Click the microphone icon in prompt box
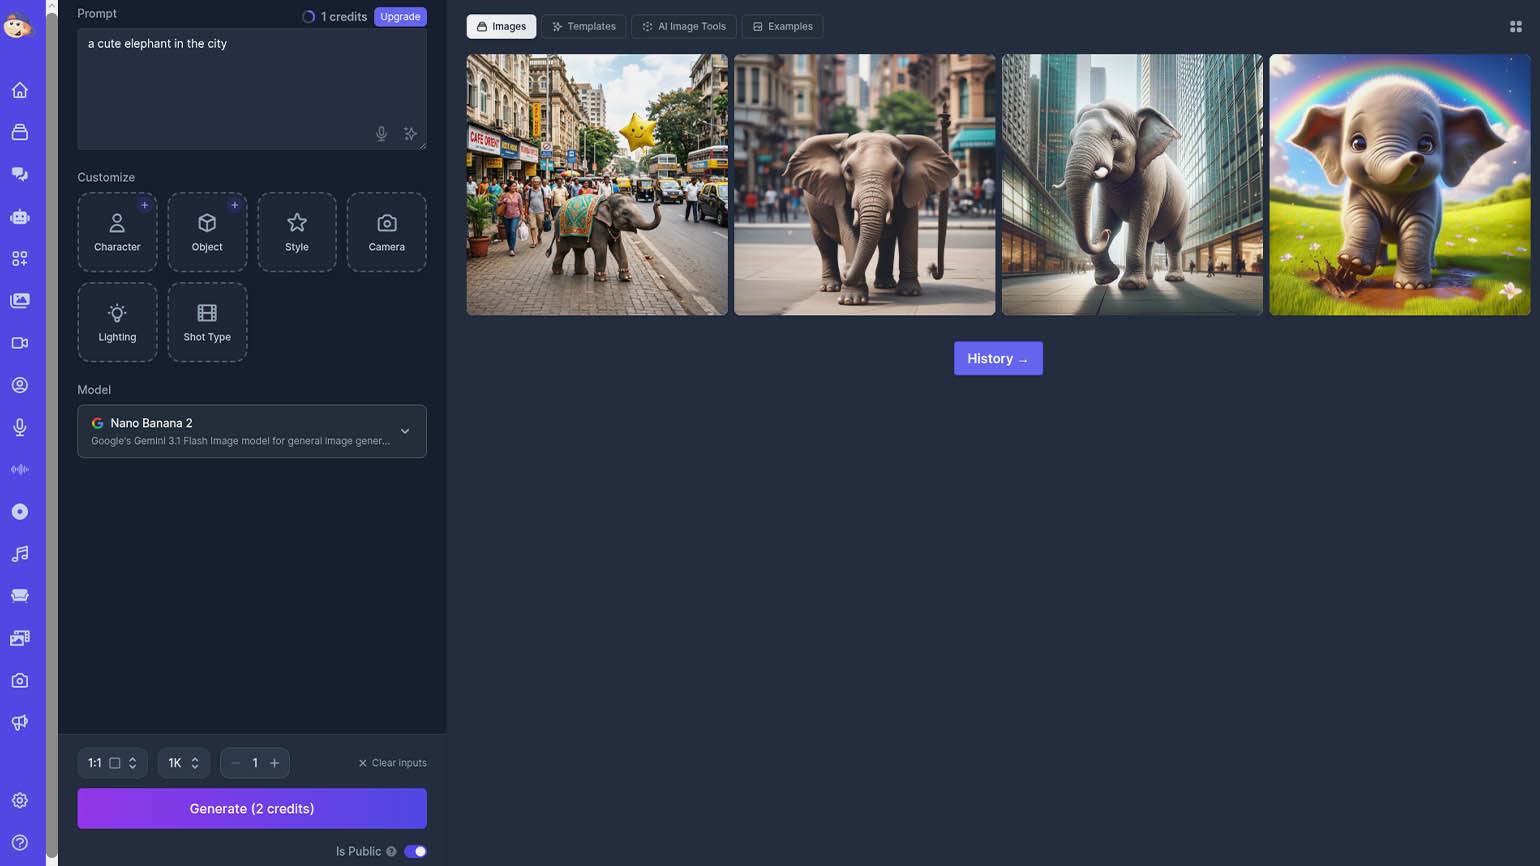Viewport: 1540px width, 866px height. [x=381, y=134]
